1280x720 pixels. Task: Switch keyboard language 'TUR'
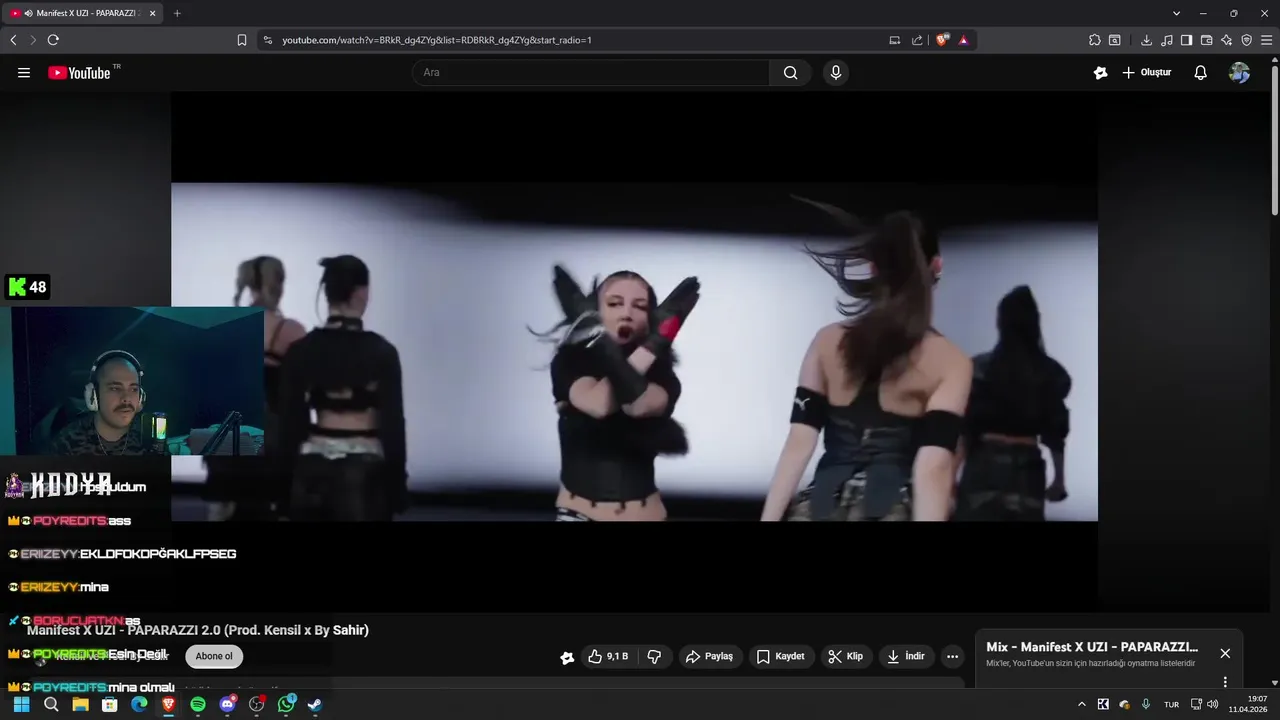click(1171, 704)
